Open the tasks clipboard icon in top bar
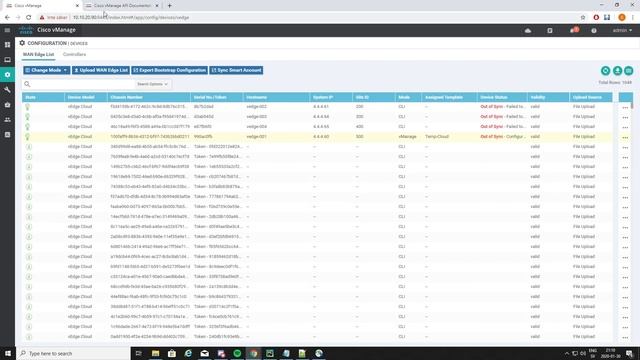 click(x=550, y=31)
